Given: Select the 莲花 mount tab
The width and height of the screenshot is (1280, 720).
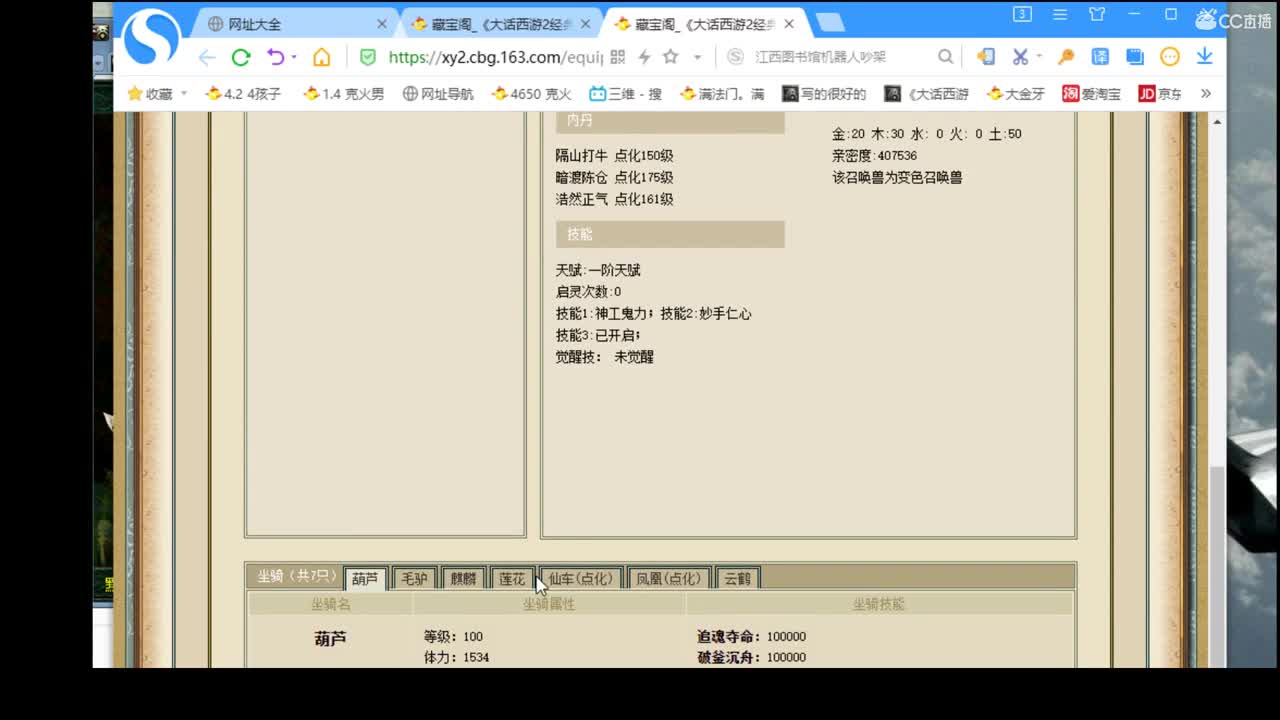Looking at the screenshot, I should [512, 579].
